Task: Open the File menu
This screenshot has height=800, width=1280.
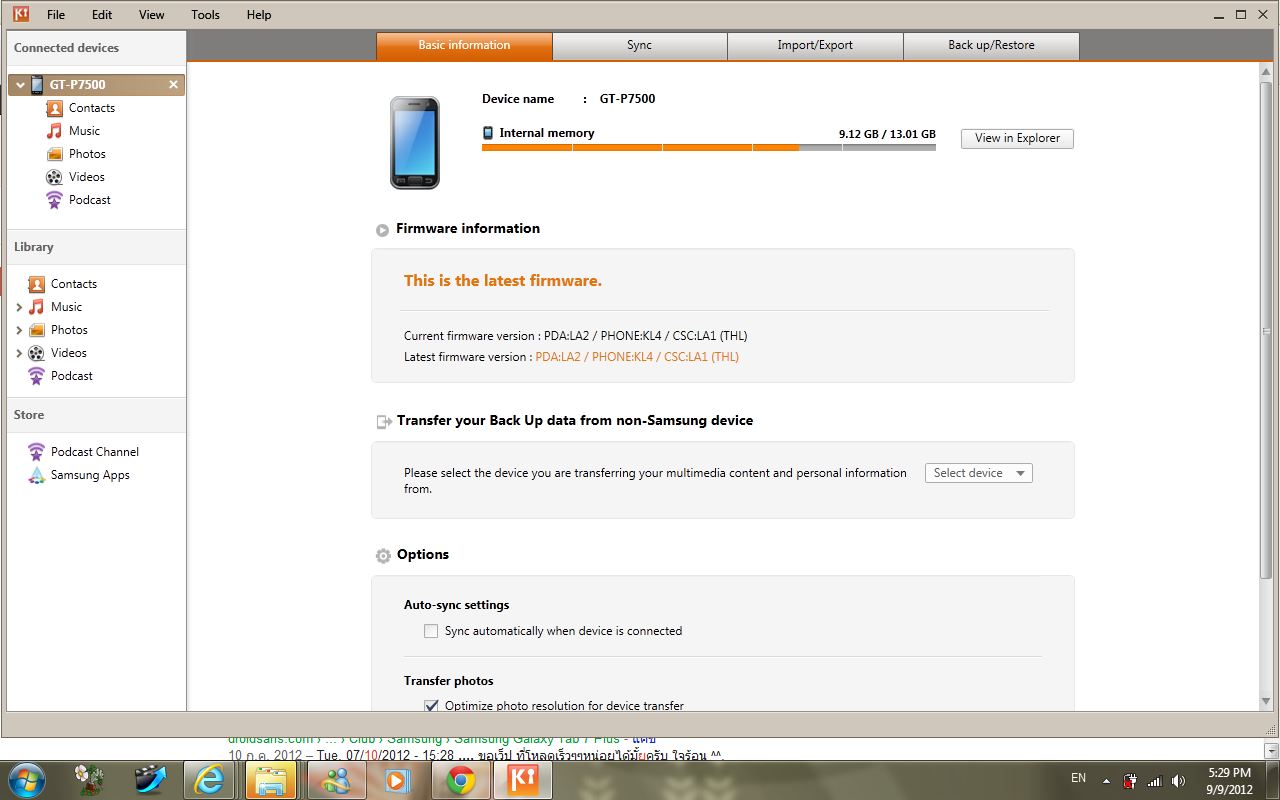Action: 56,15
